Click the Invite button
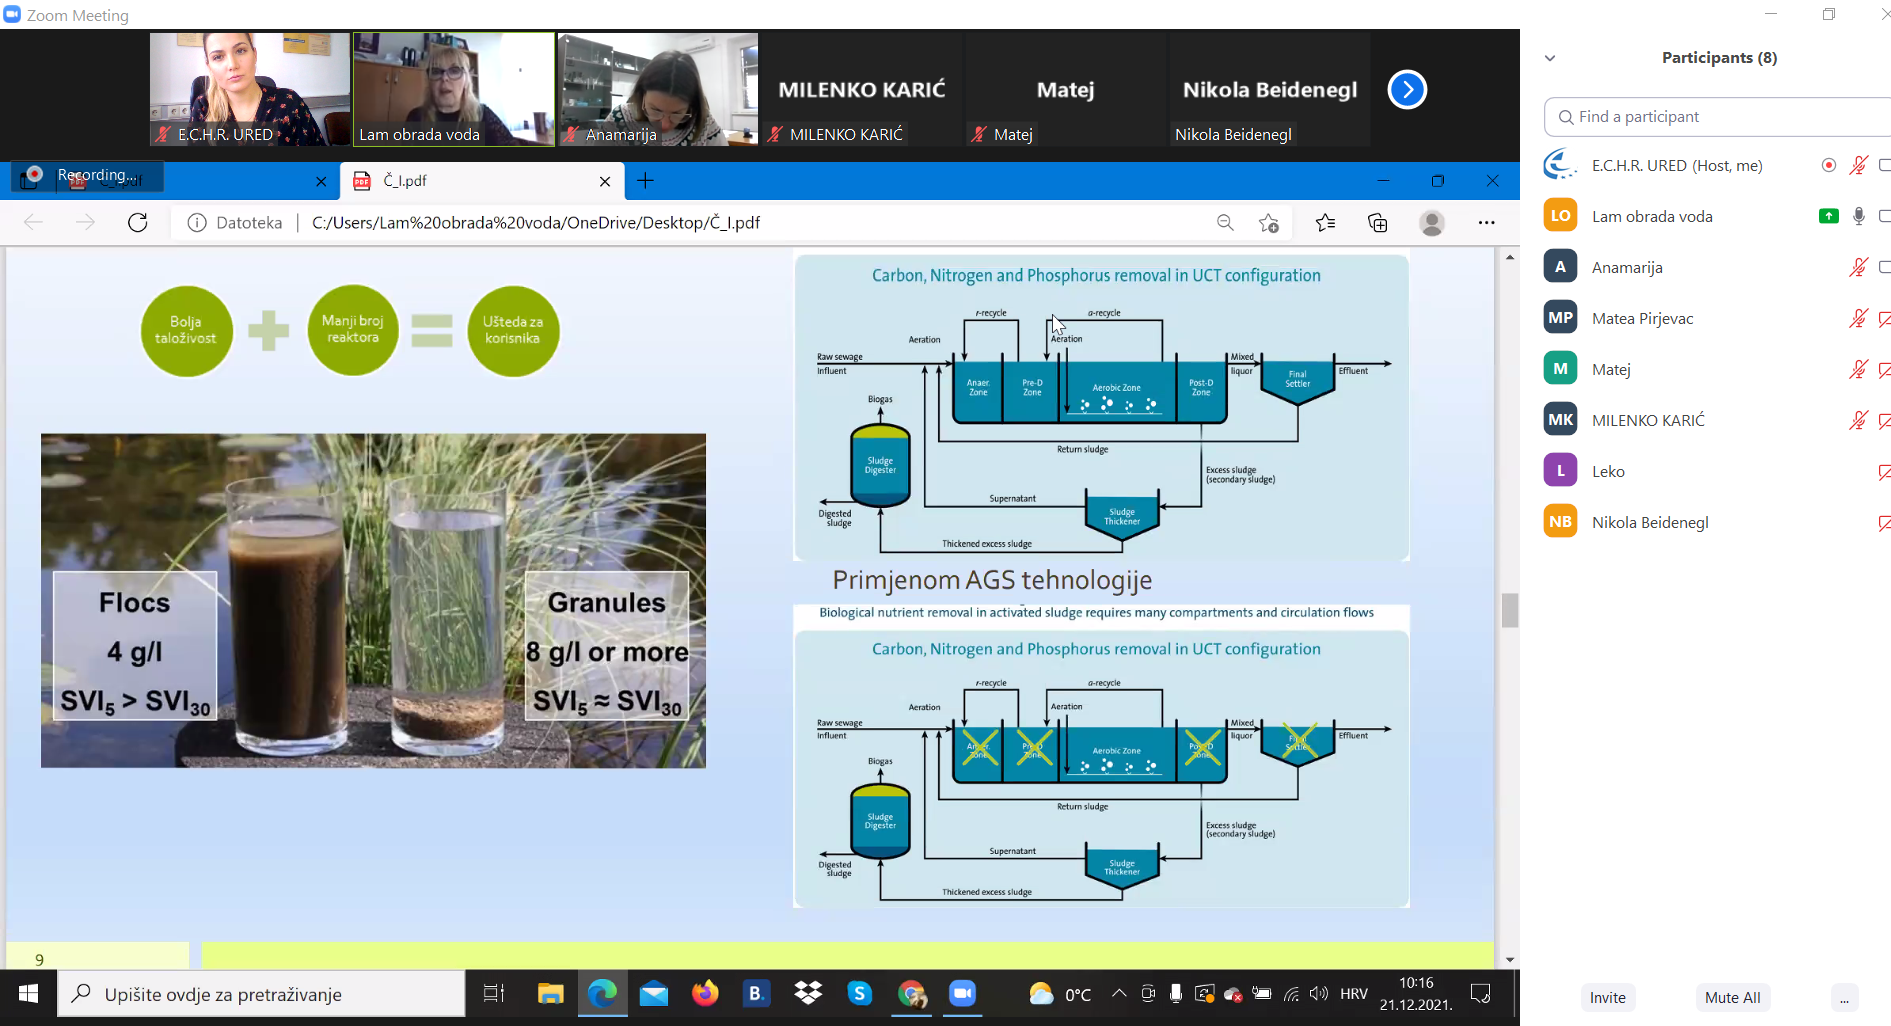This screenshot has width=1891, height=1026. click(x=1607, y=997)
